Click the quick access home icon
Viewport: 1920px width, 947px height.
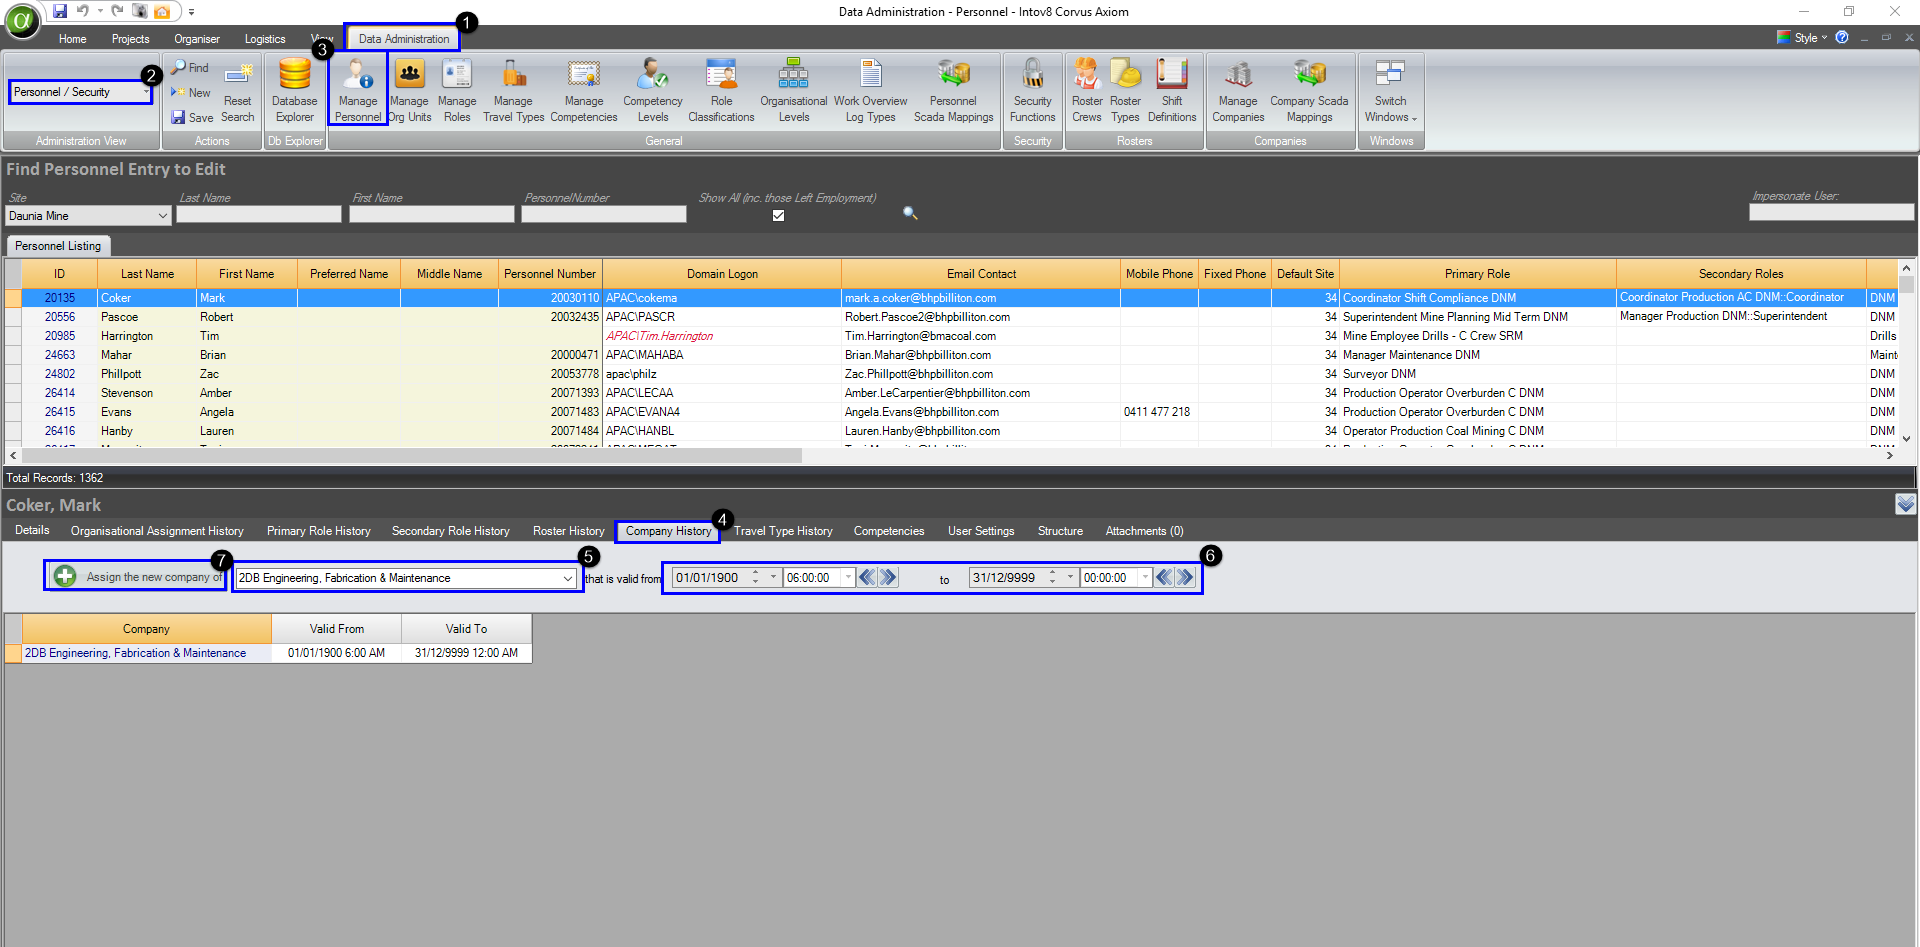pos(161,11)
